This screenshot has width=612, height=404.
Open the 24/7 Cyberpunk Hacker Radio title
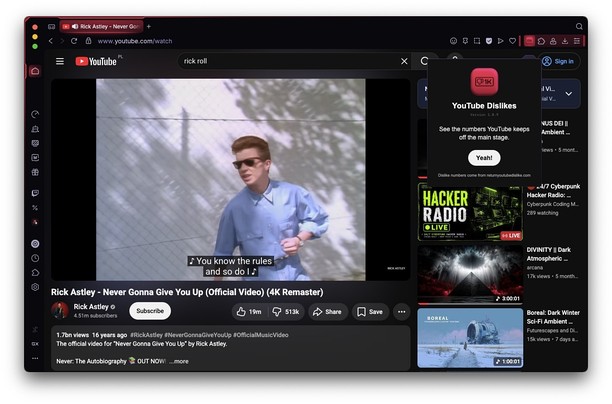click(x=553, y=190)
